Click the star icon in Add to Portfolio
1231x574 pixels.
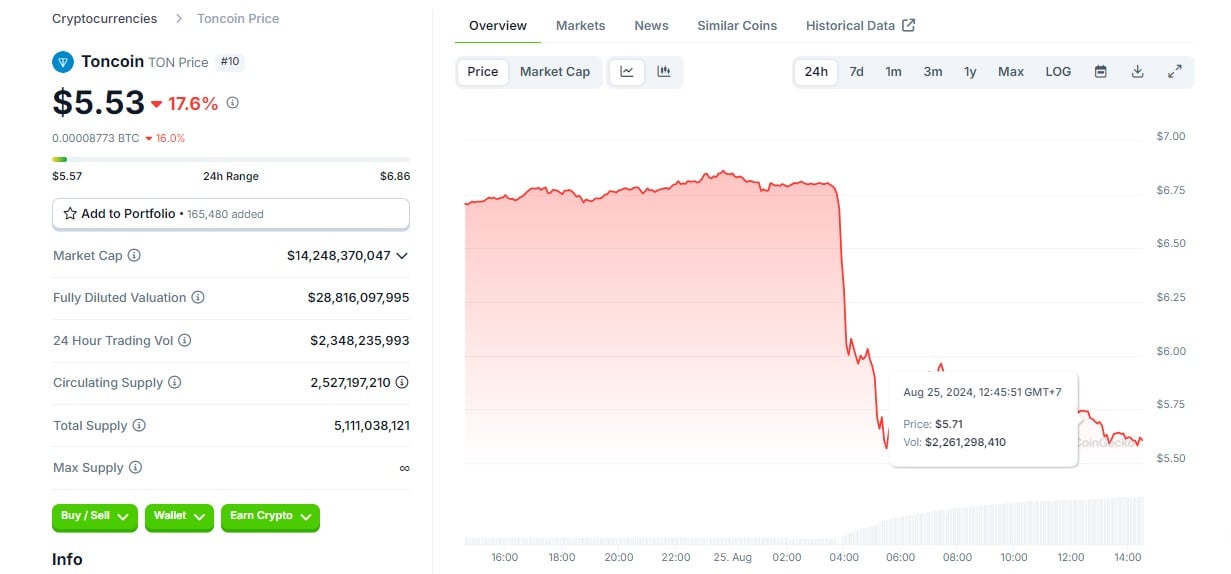[70, 214]
